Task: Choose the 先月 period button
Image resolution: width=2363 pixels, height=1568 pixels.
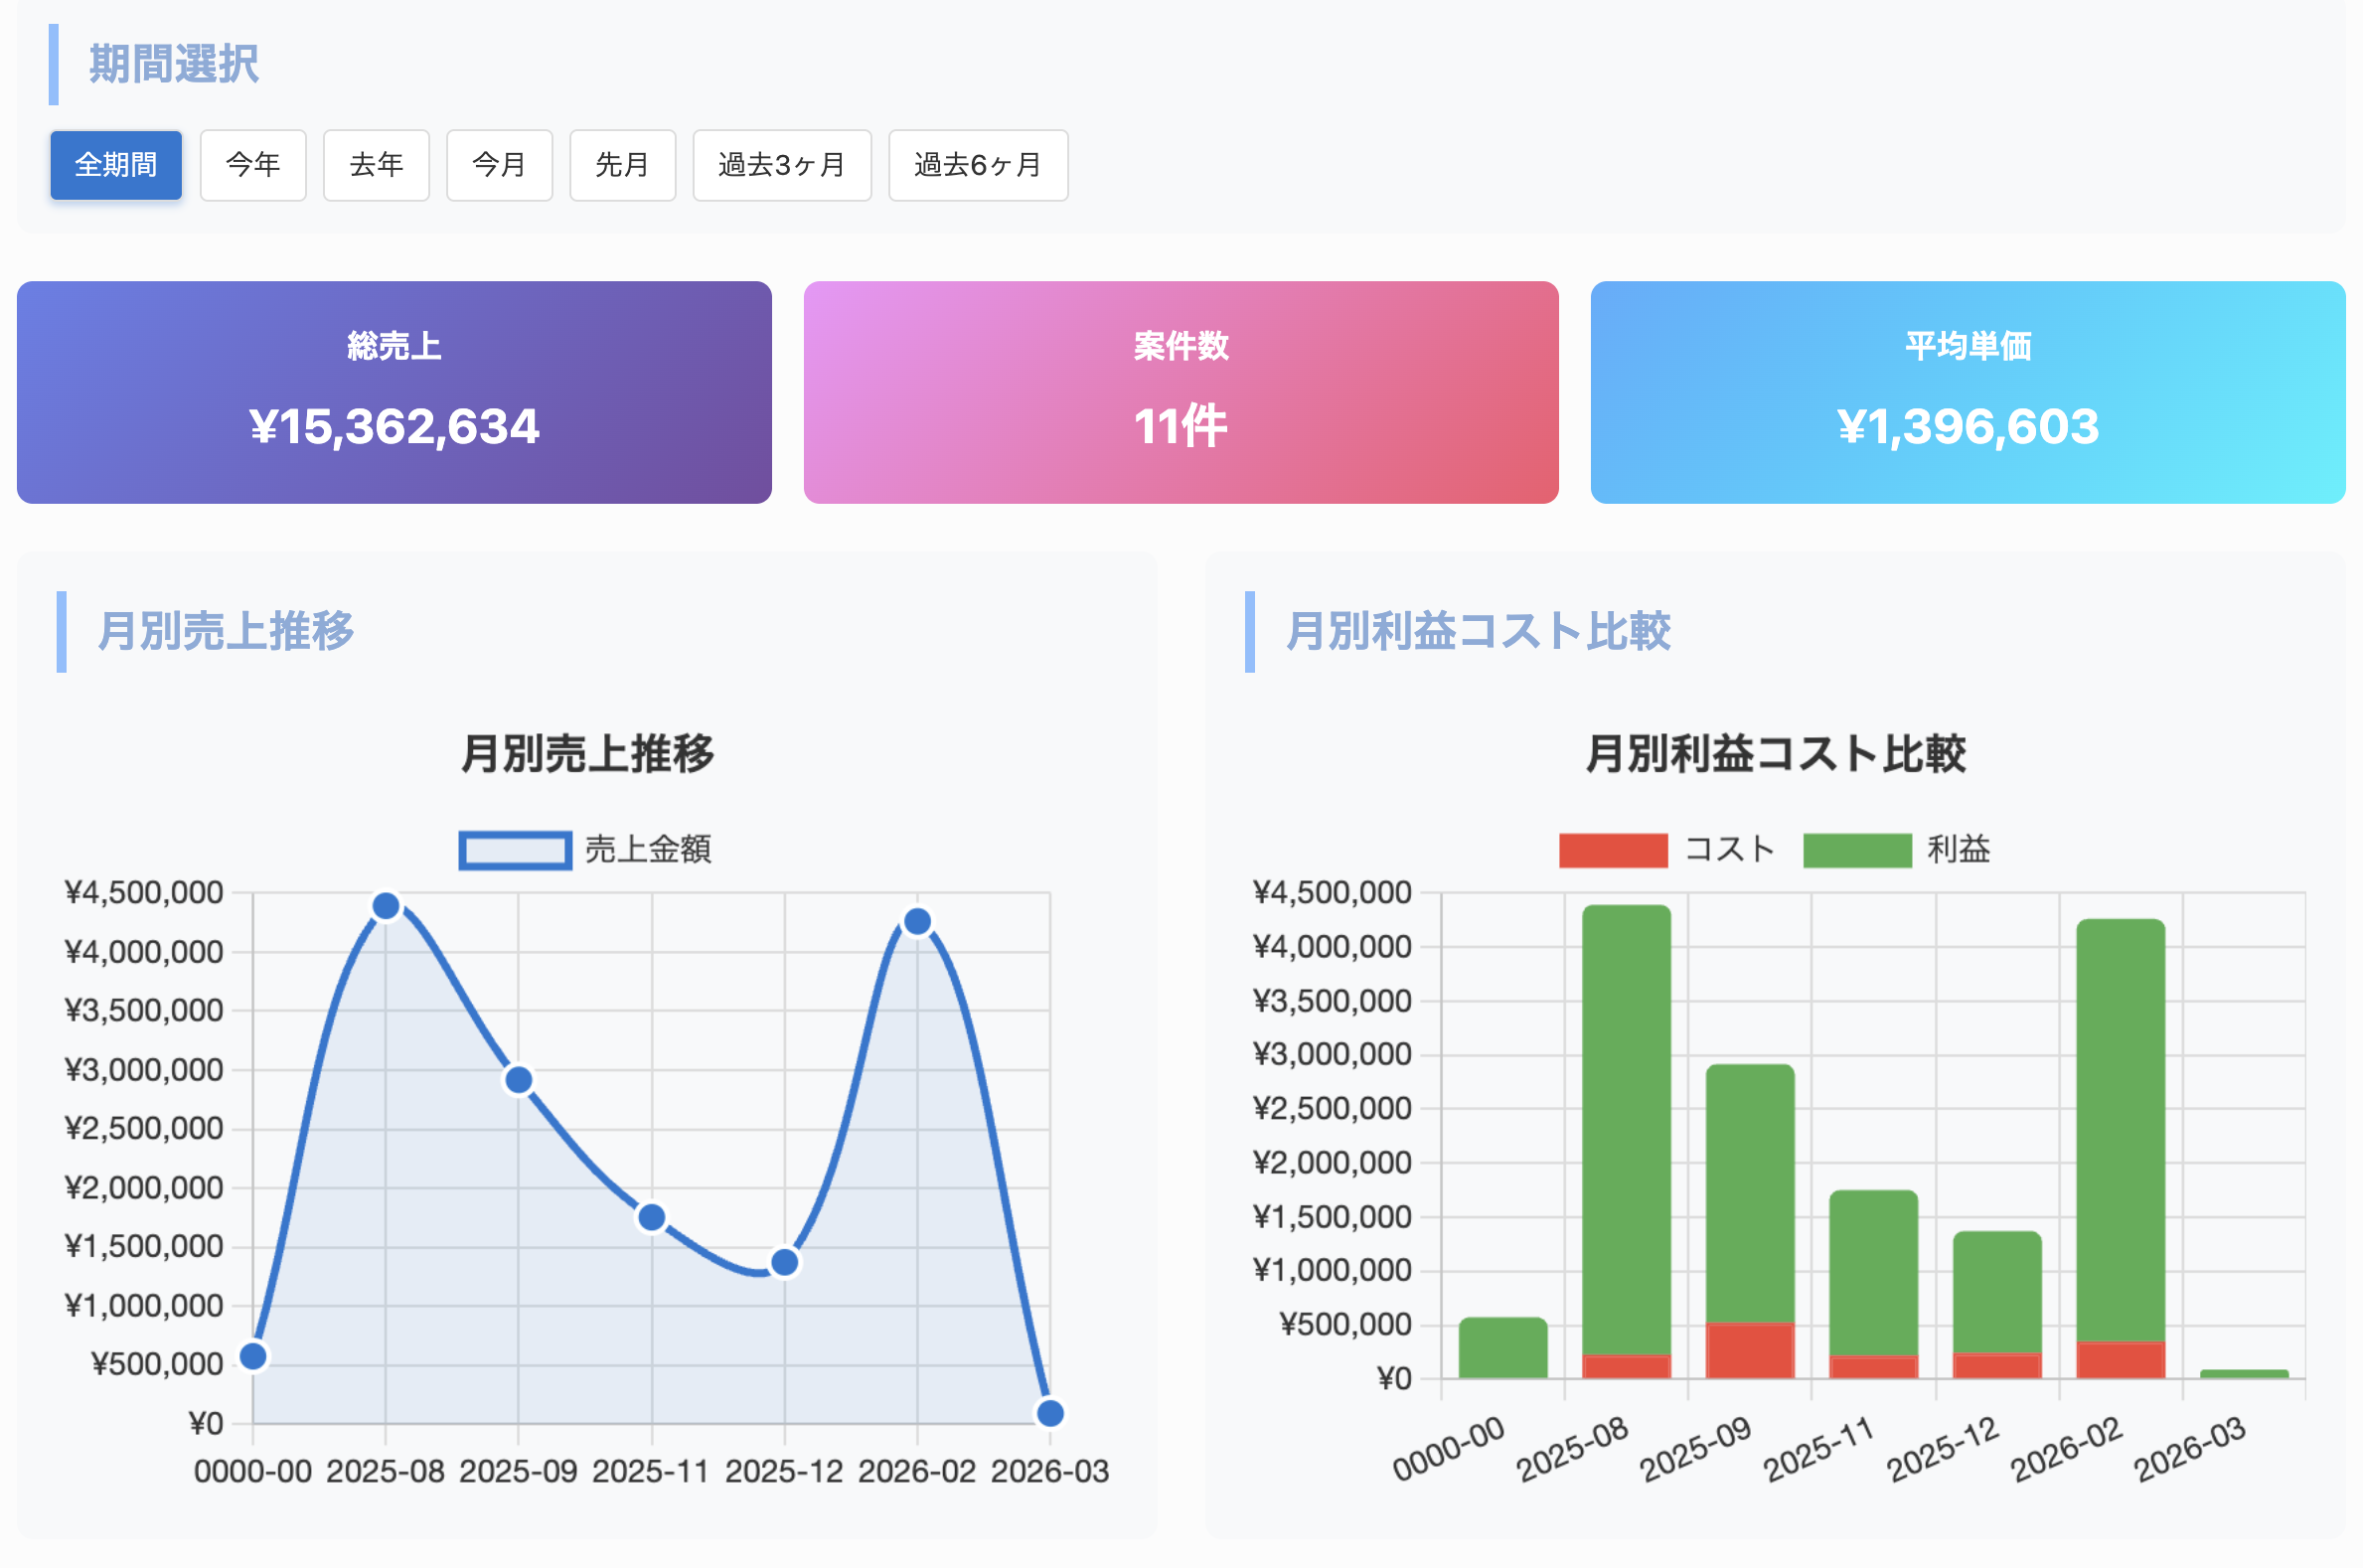Action: click(x=622, y=165)
